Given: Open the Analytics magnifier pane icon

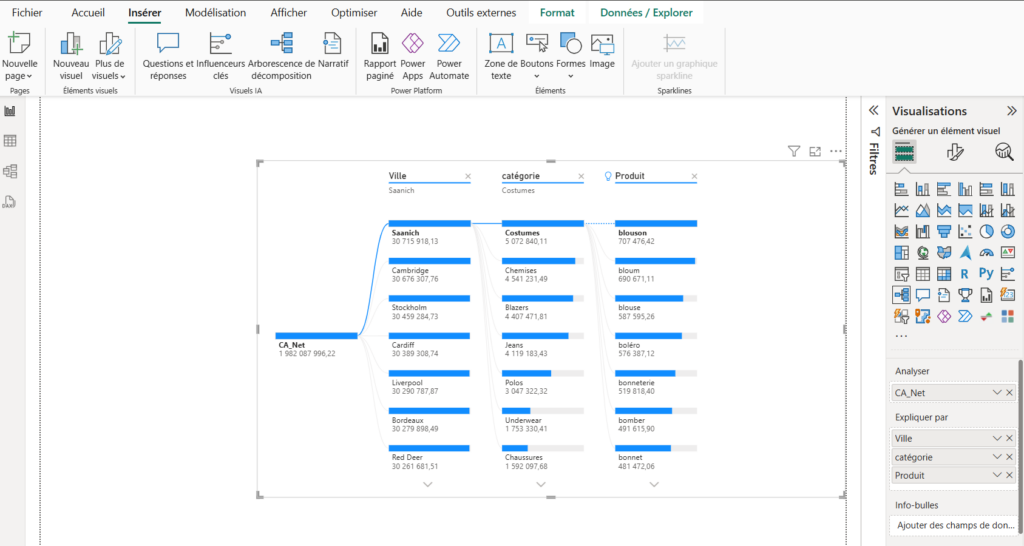Looking at the screenshot, I should tap(1003, 152).
